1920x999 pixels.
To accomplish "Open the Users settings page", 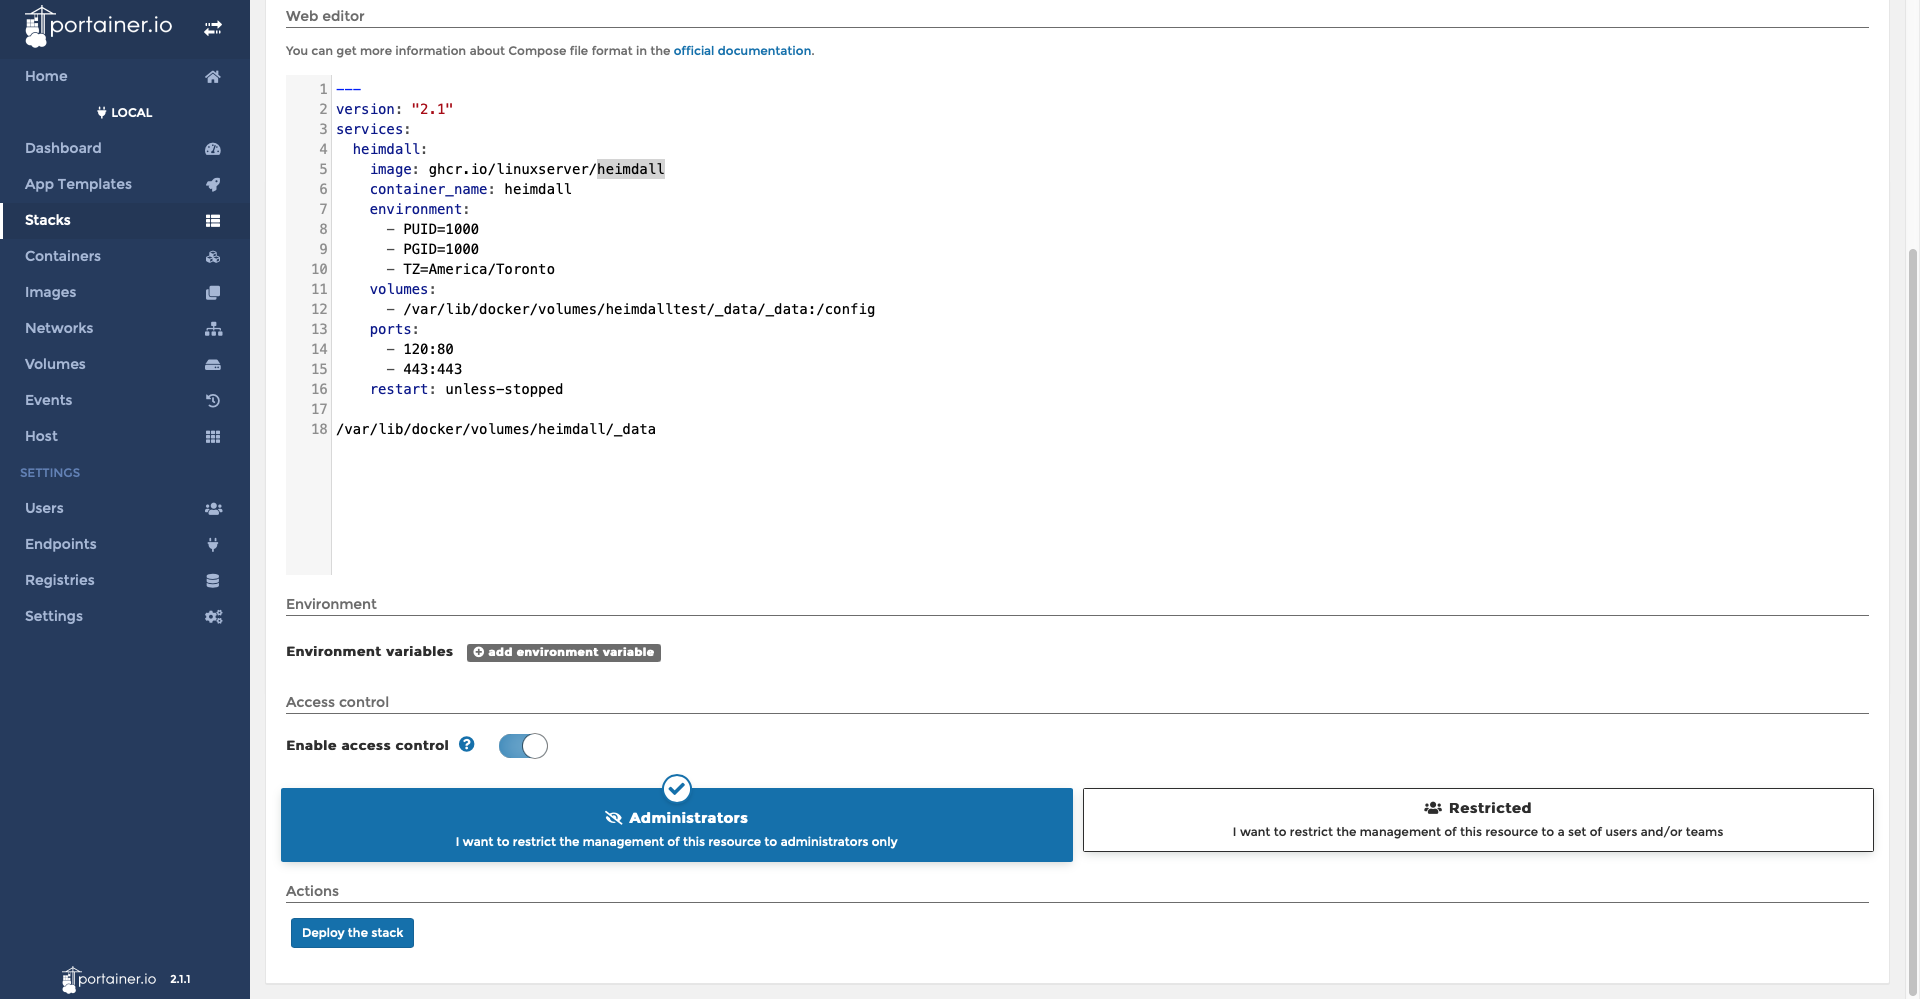I will pos(125,508).
